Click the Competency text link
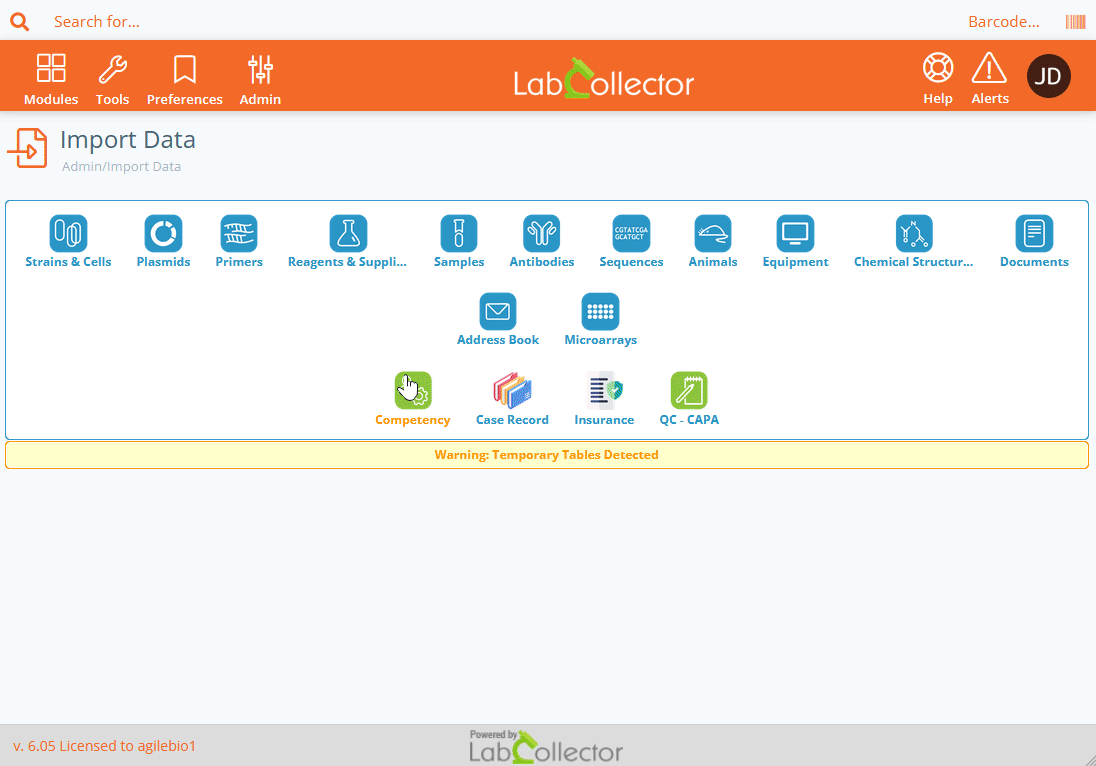 tap(412, 420)
